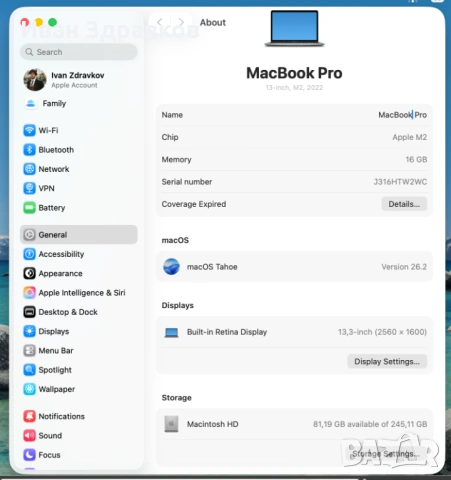Select the Desktop & Dock label

tap(68, 312)
